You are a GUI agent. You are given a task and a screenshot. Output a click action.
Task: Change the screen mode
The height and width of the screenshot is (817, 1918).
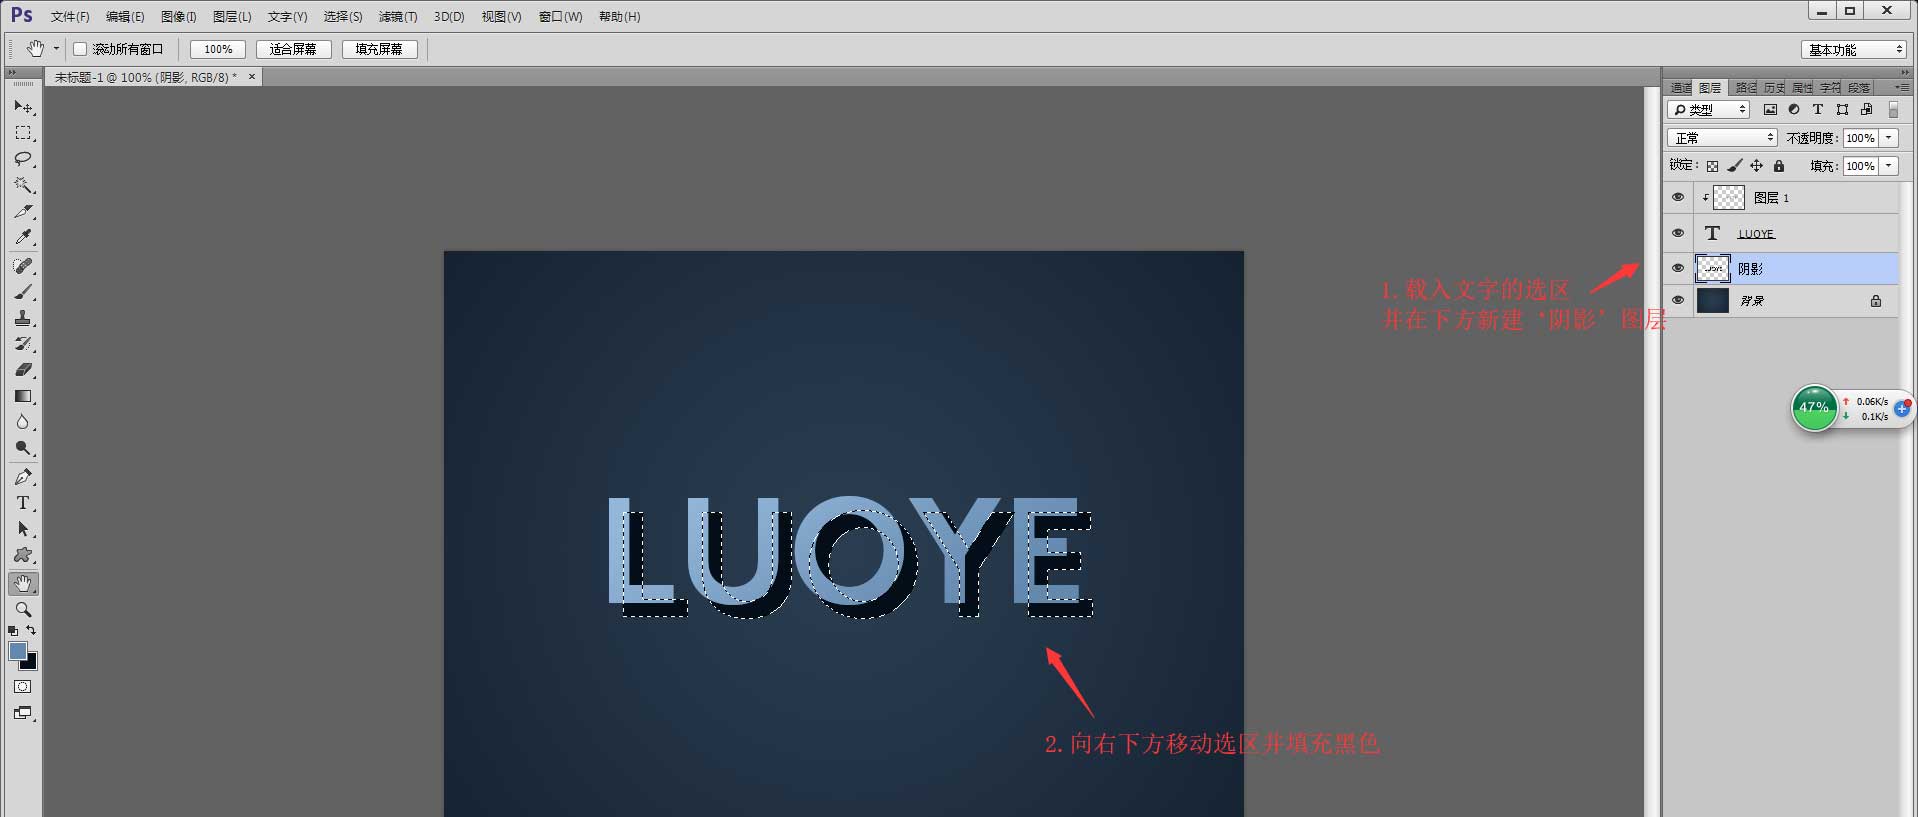tap(23, 713)
